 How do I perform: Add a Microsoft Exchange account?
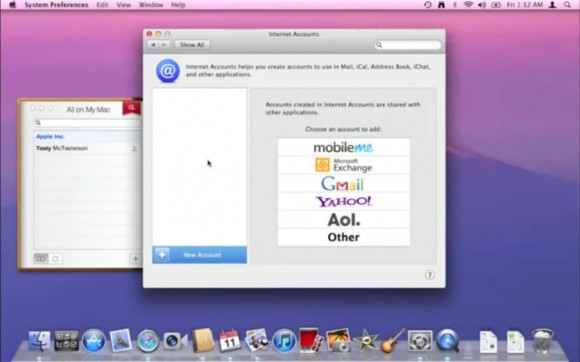(x=344, y=165)
